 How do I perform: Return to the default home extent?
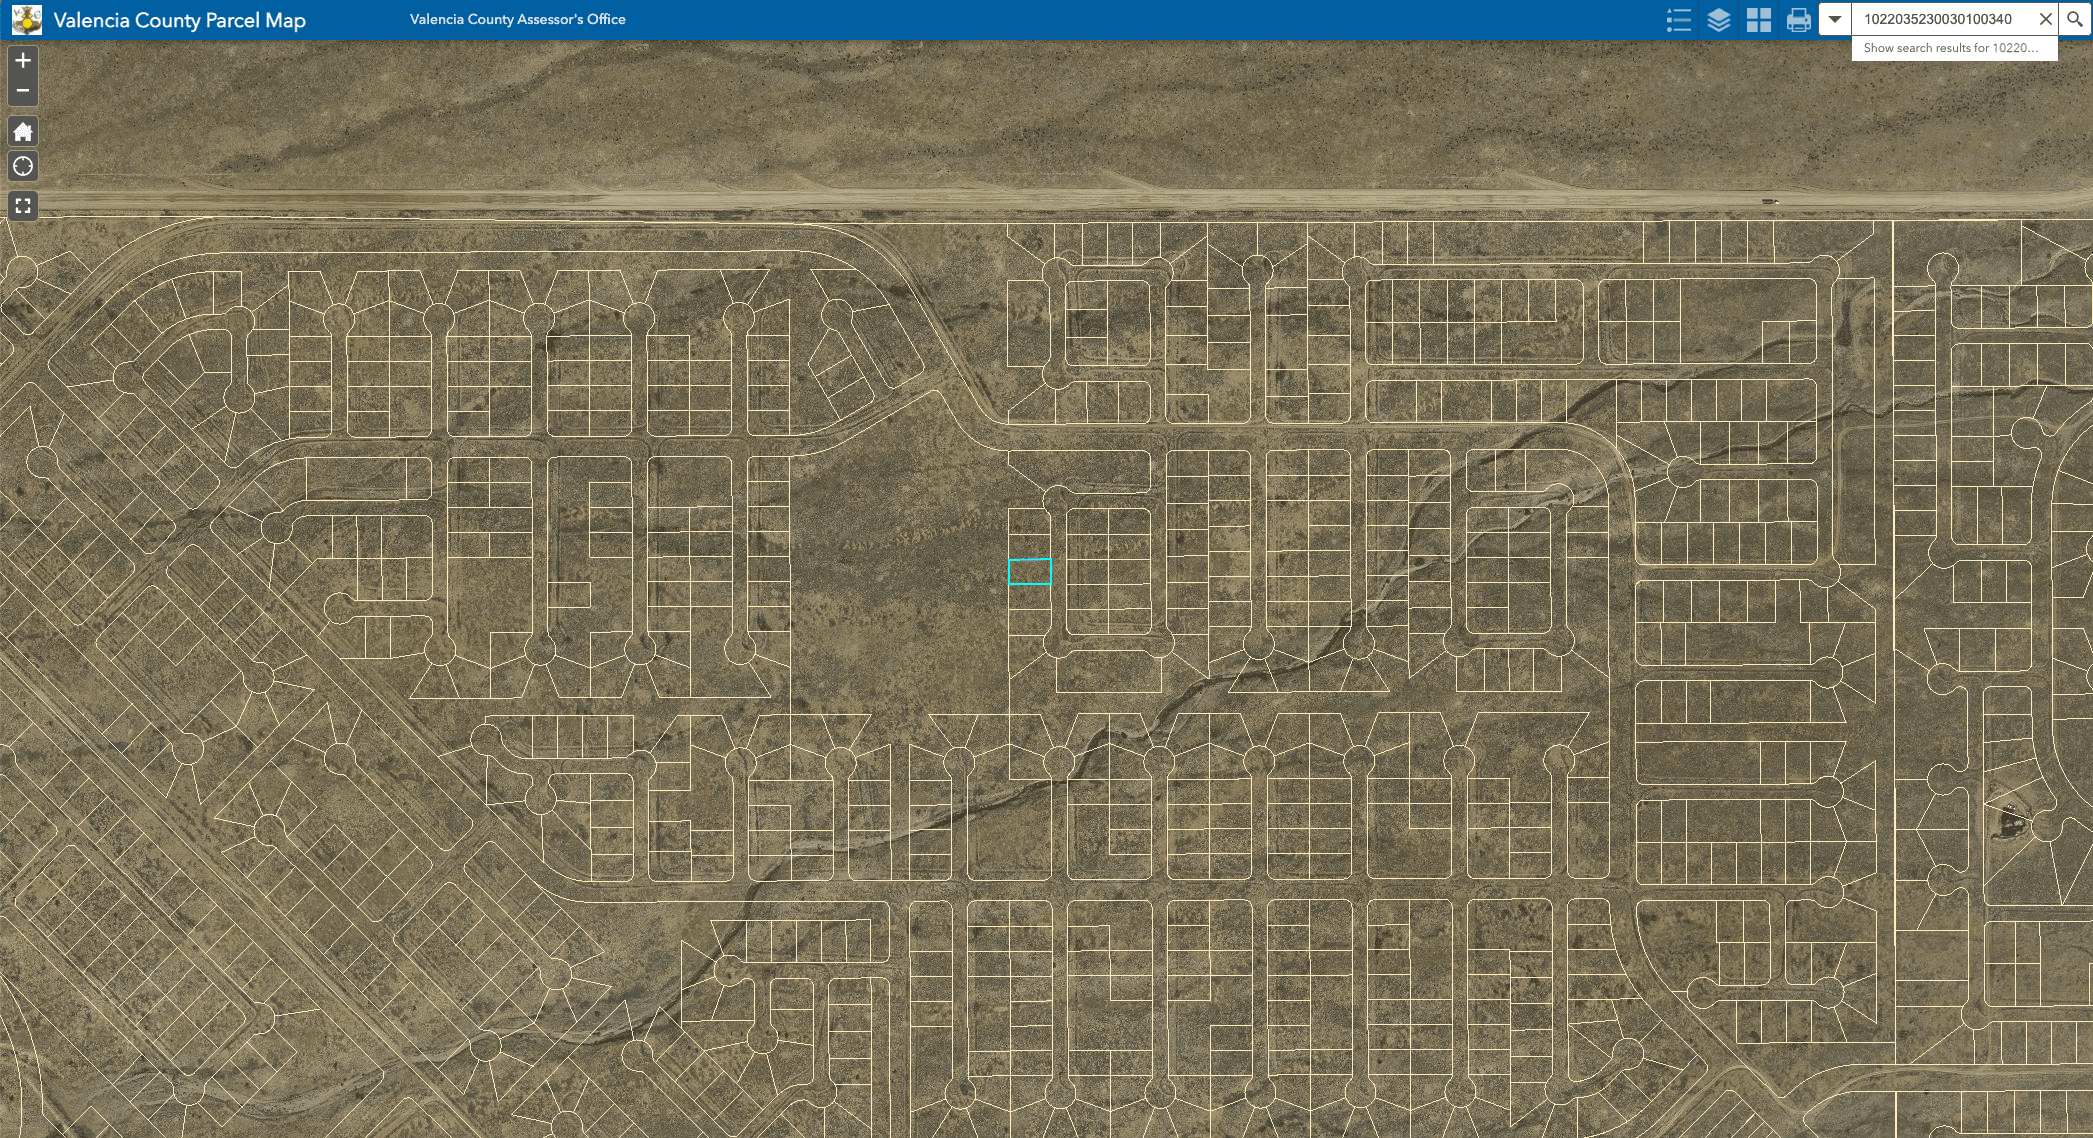[23, 132]
